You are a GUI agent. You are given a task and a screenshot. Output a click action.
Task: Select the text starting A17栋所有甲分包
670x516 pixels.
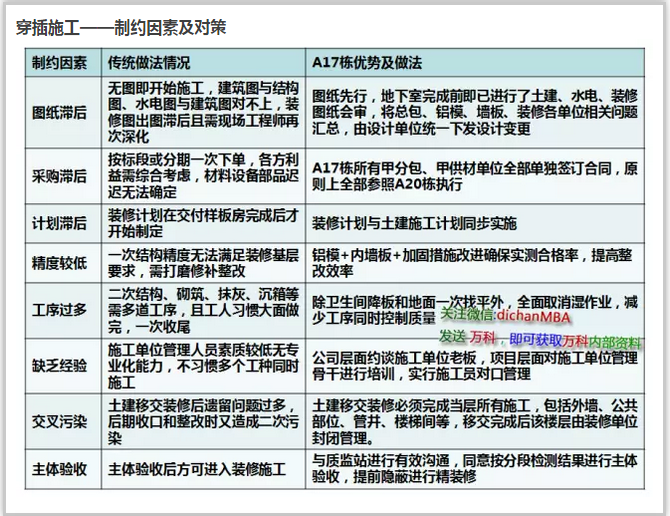(475, 176)
